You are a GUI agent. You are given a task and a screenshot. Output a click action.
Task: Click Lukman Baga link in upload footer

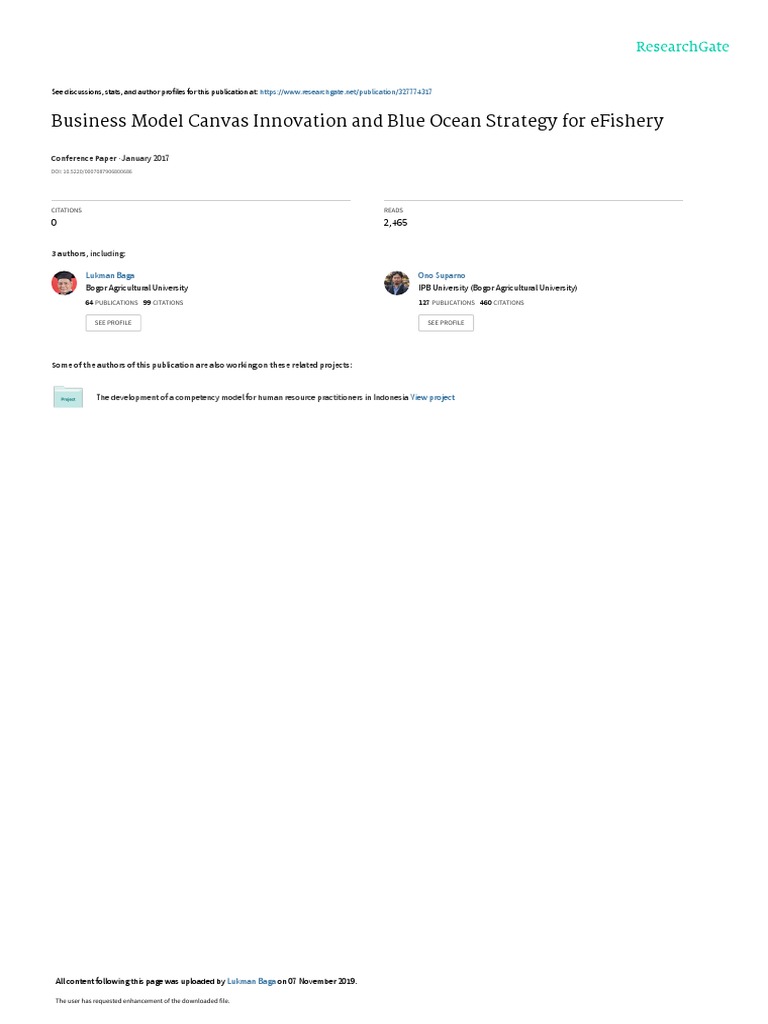251,981
